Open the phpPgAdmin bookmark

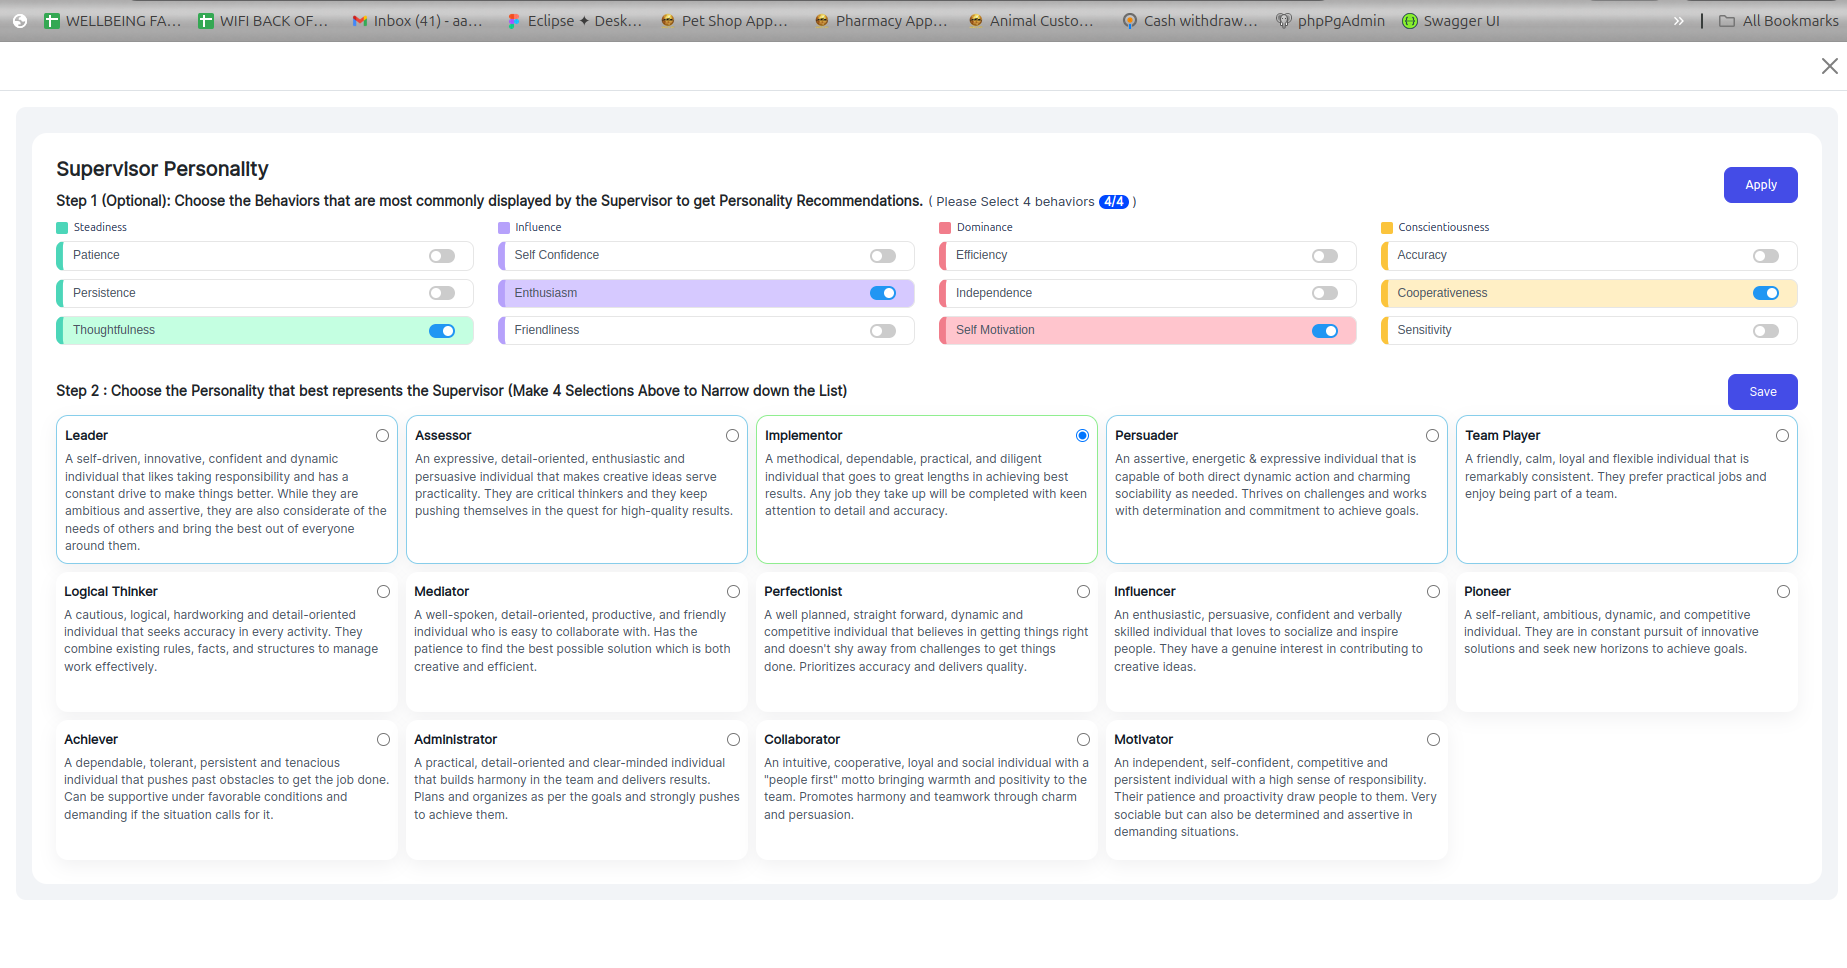click(1331, 21)
